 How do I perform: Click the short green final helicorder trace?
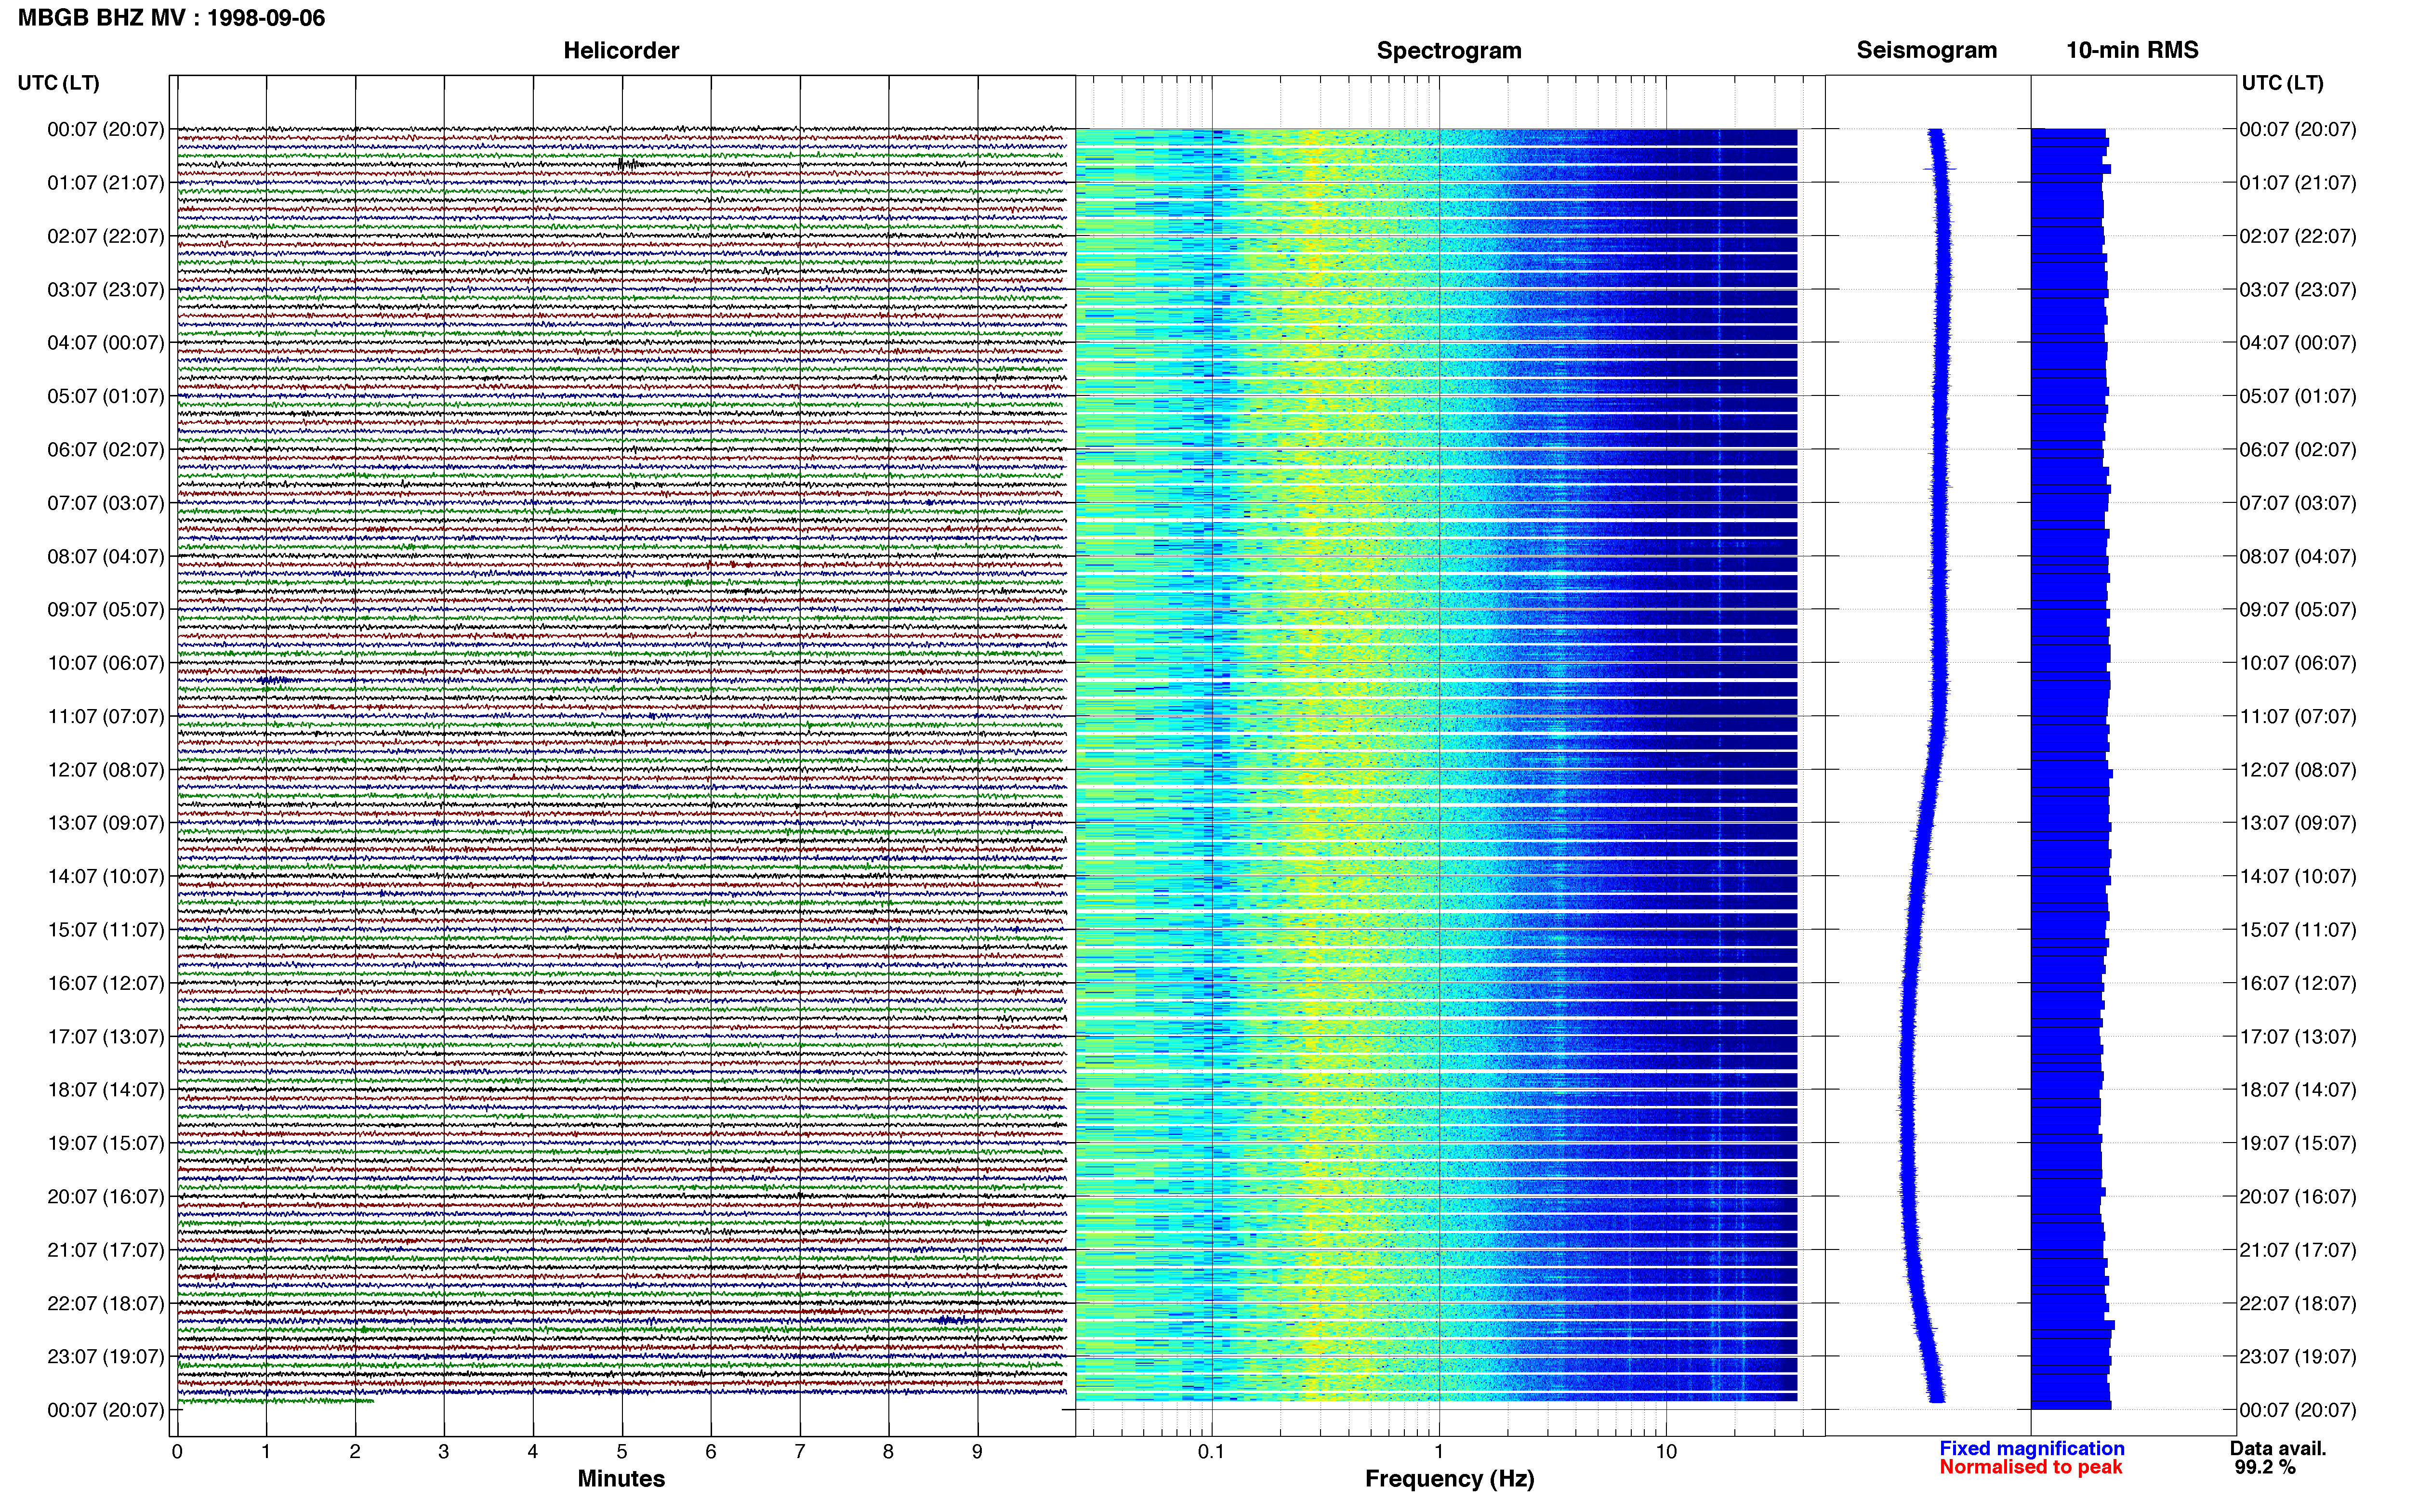[276, 1401]
